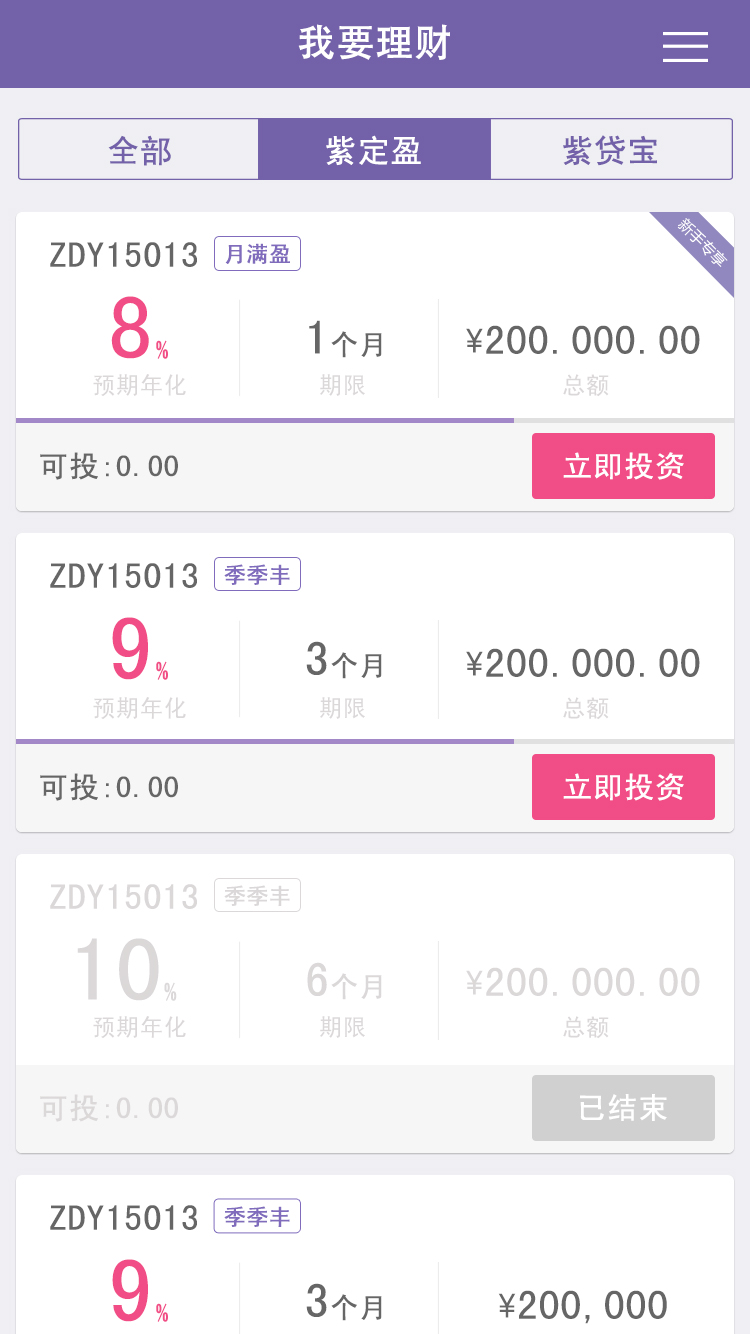
Task: Tap the 6个月 term on the ended product
Action: (344, 983)
